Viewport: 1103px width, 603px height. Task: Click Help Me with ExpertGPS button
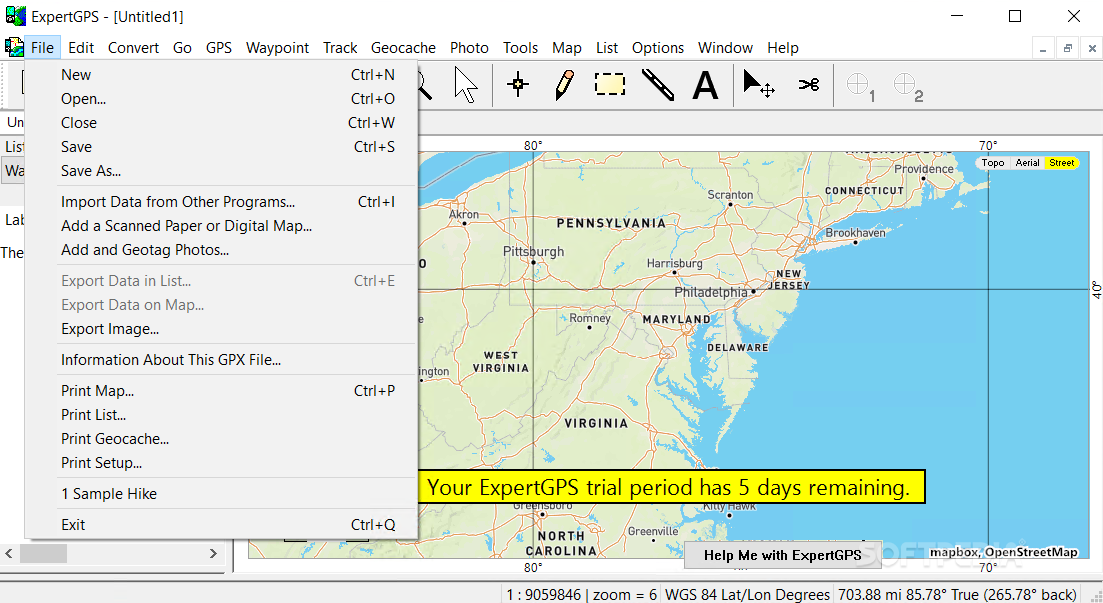click(x=782, y=555)
